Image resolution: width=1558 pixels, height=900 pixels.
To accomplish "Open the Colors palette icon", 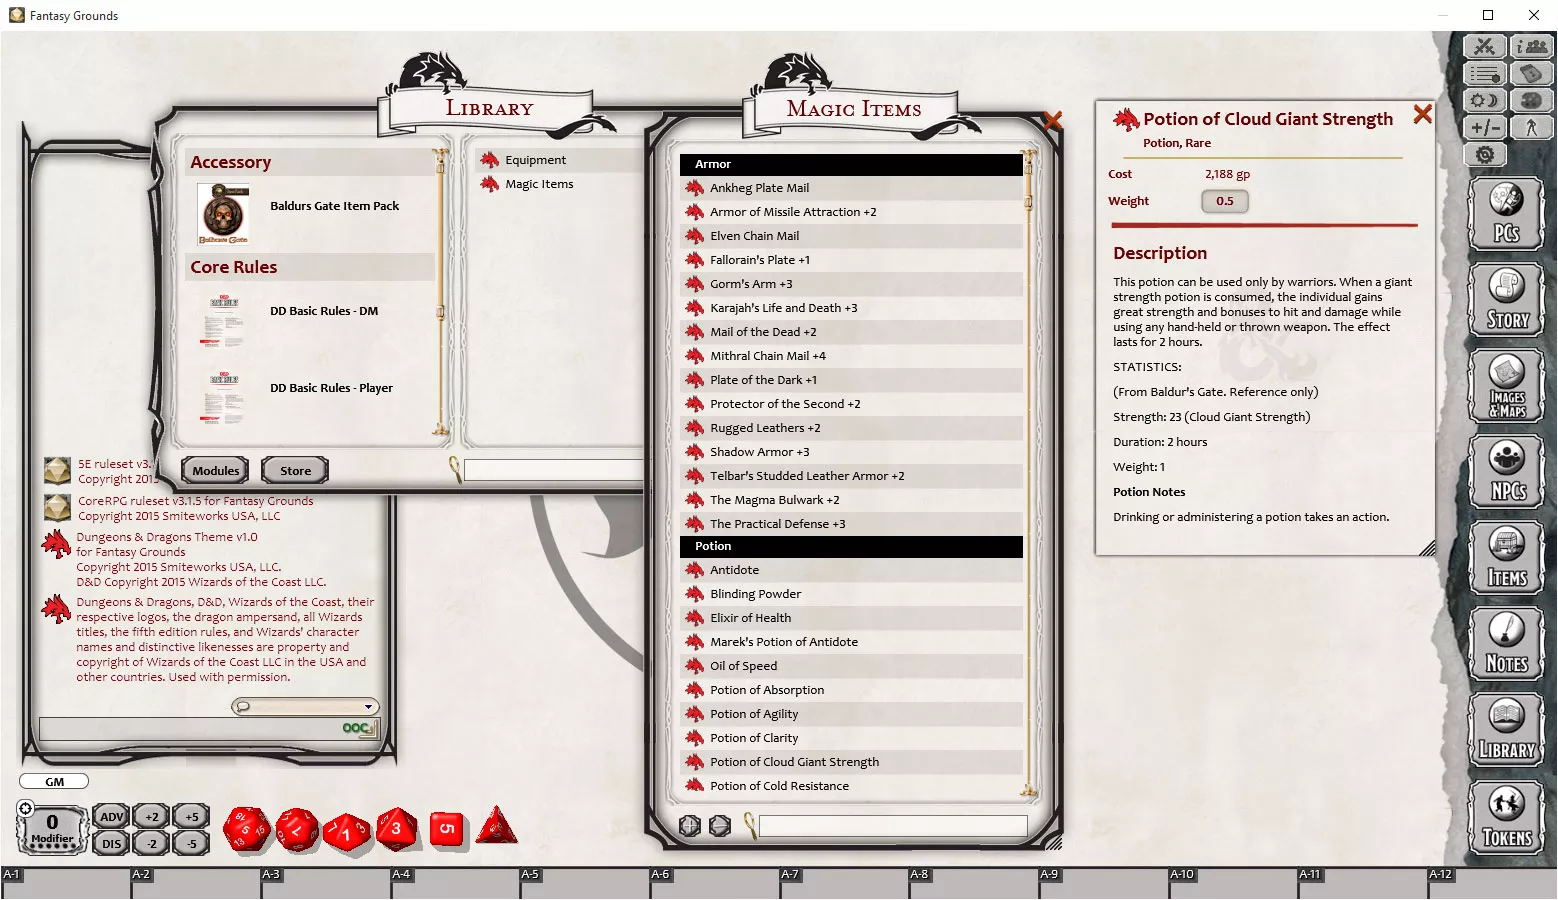I will (1531, 101).
